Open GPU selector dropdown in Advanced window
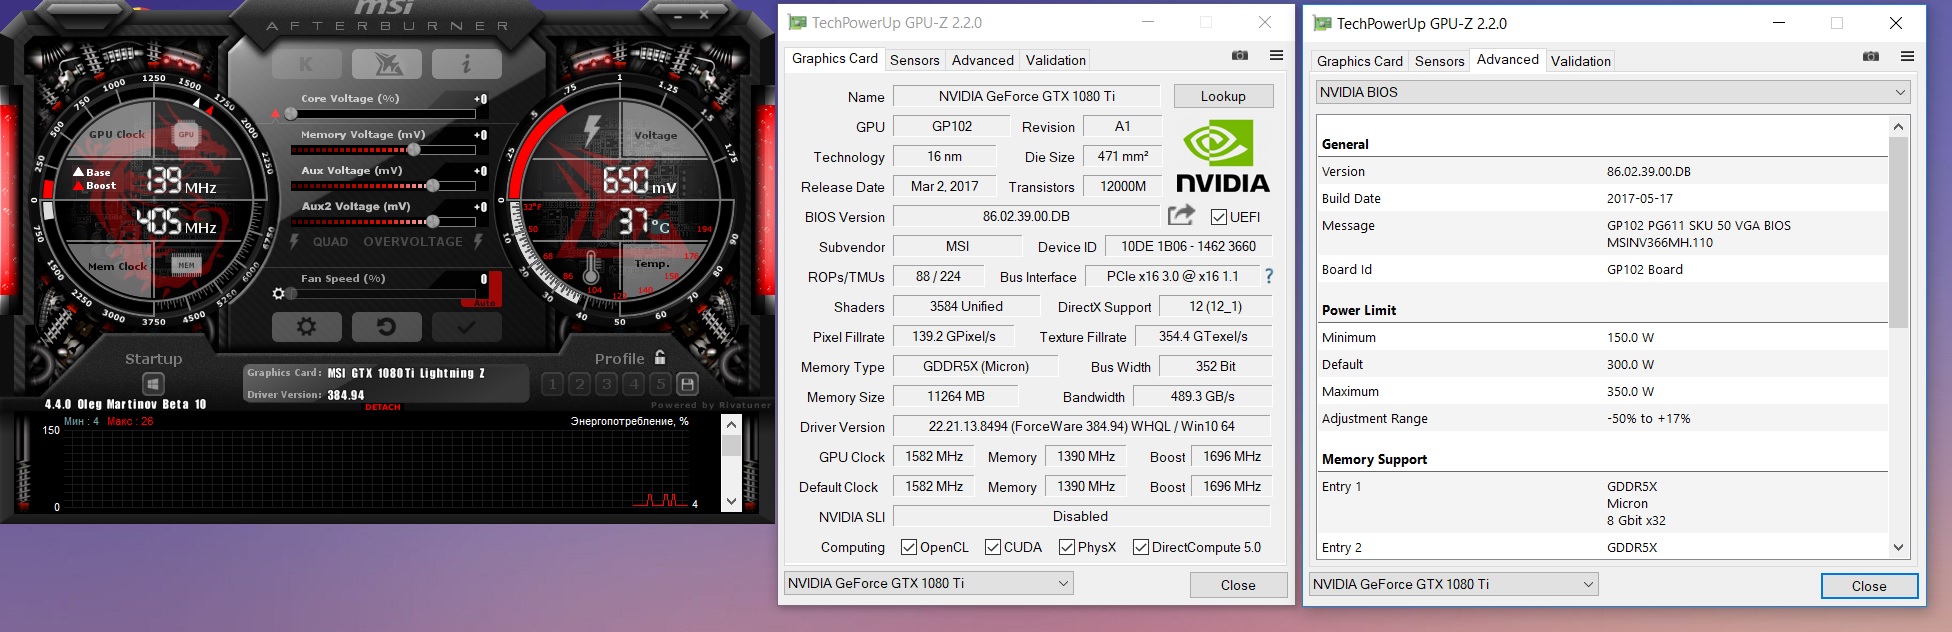 [x=1453, y=584]
